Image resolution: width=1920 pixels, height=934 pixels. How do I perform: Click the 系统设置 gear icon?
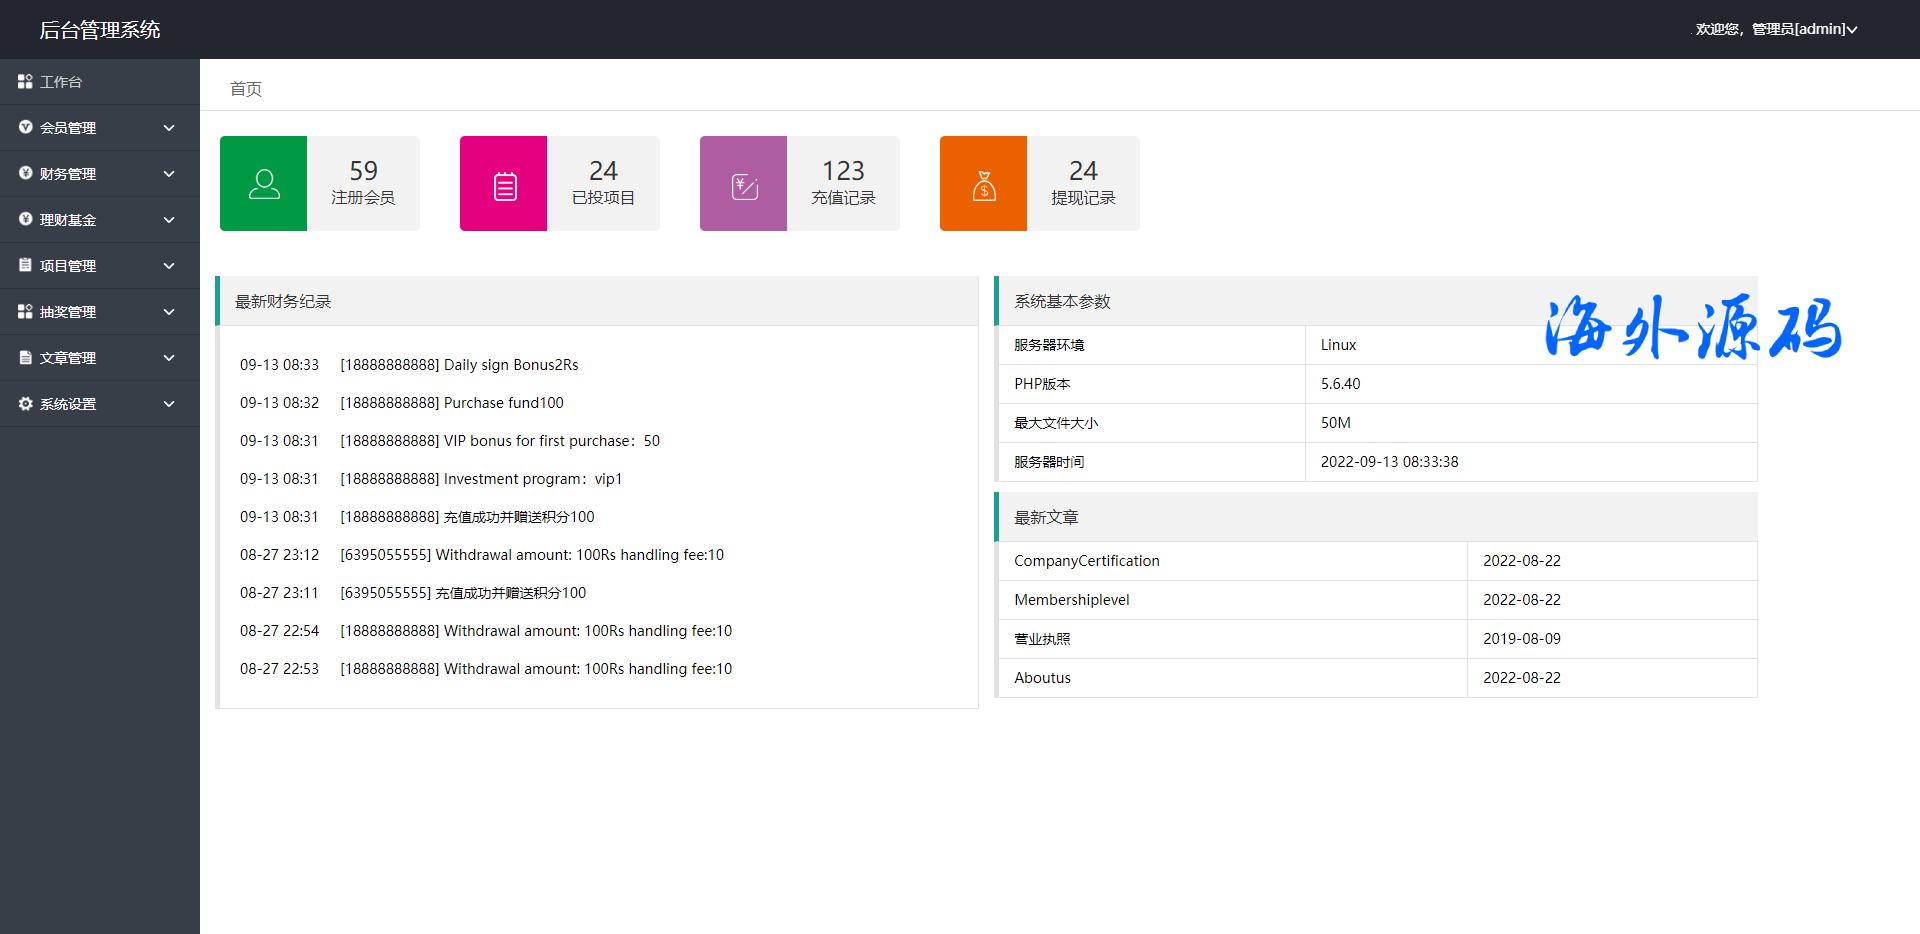[x=25, y=403]
